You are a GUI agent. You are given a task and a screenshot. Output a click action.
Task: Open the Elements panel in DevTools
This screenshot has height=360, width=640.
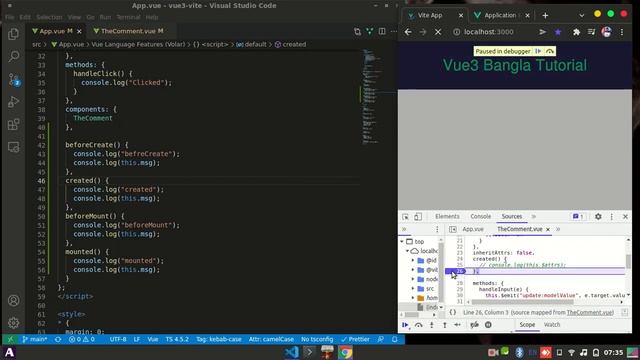(x=447, y=217)
